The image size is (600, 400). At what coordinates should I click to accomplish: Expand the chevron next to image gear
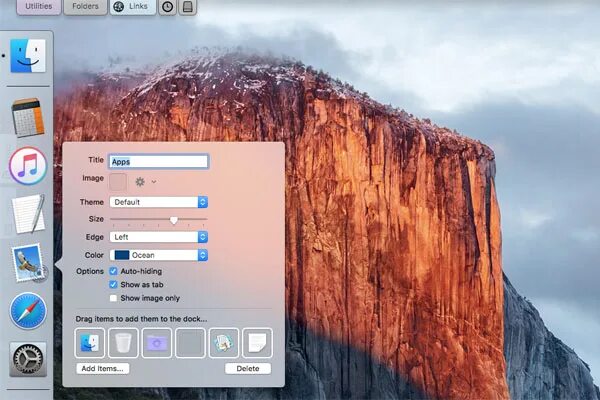pyautogui.click(x=154, y=182)
